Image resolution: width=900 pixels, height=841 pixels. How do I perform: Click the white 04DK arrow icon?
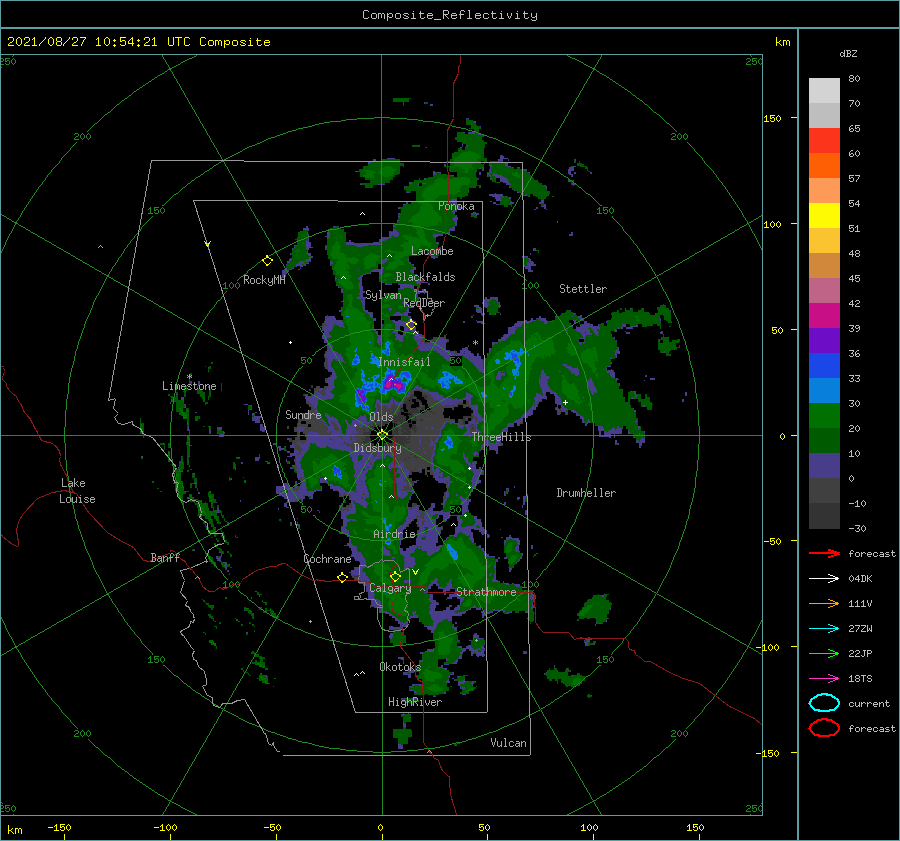point(824,579)
